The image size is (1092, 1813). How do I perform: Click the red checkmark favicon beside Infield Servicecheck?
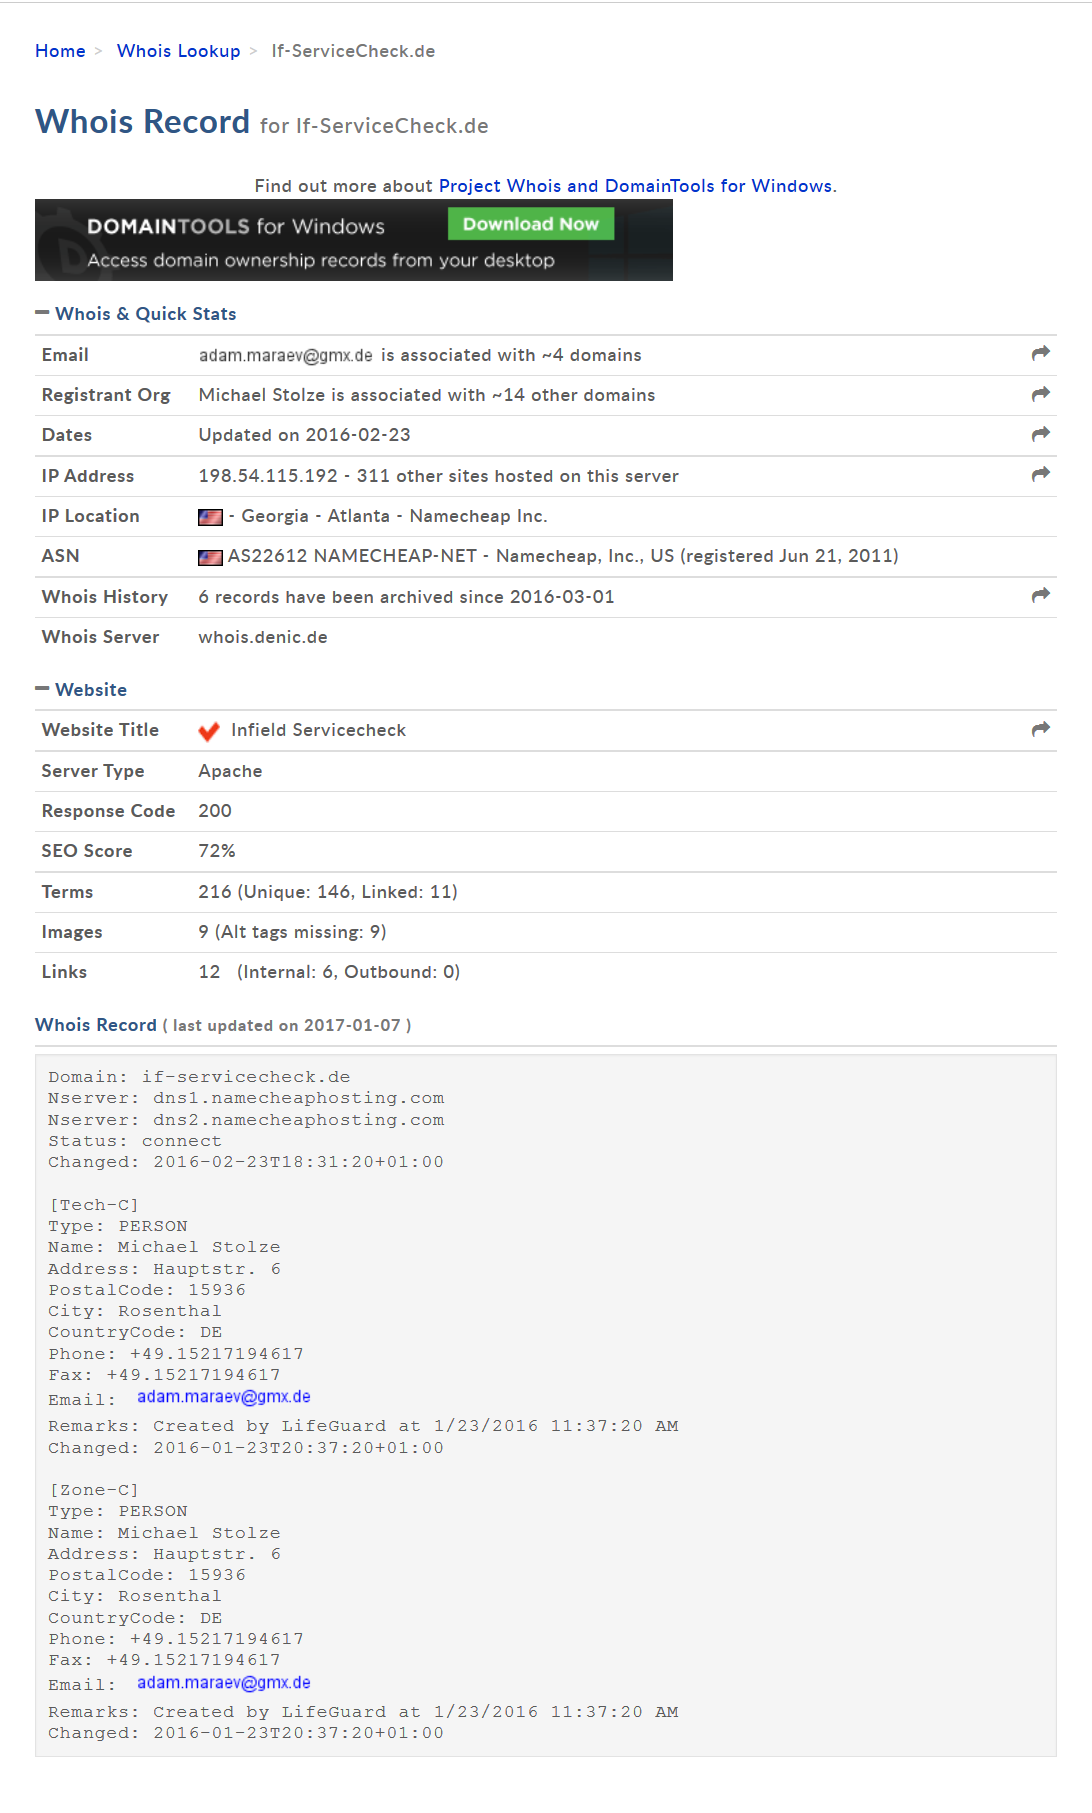(209, 732)
